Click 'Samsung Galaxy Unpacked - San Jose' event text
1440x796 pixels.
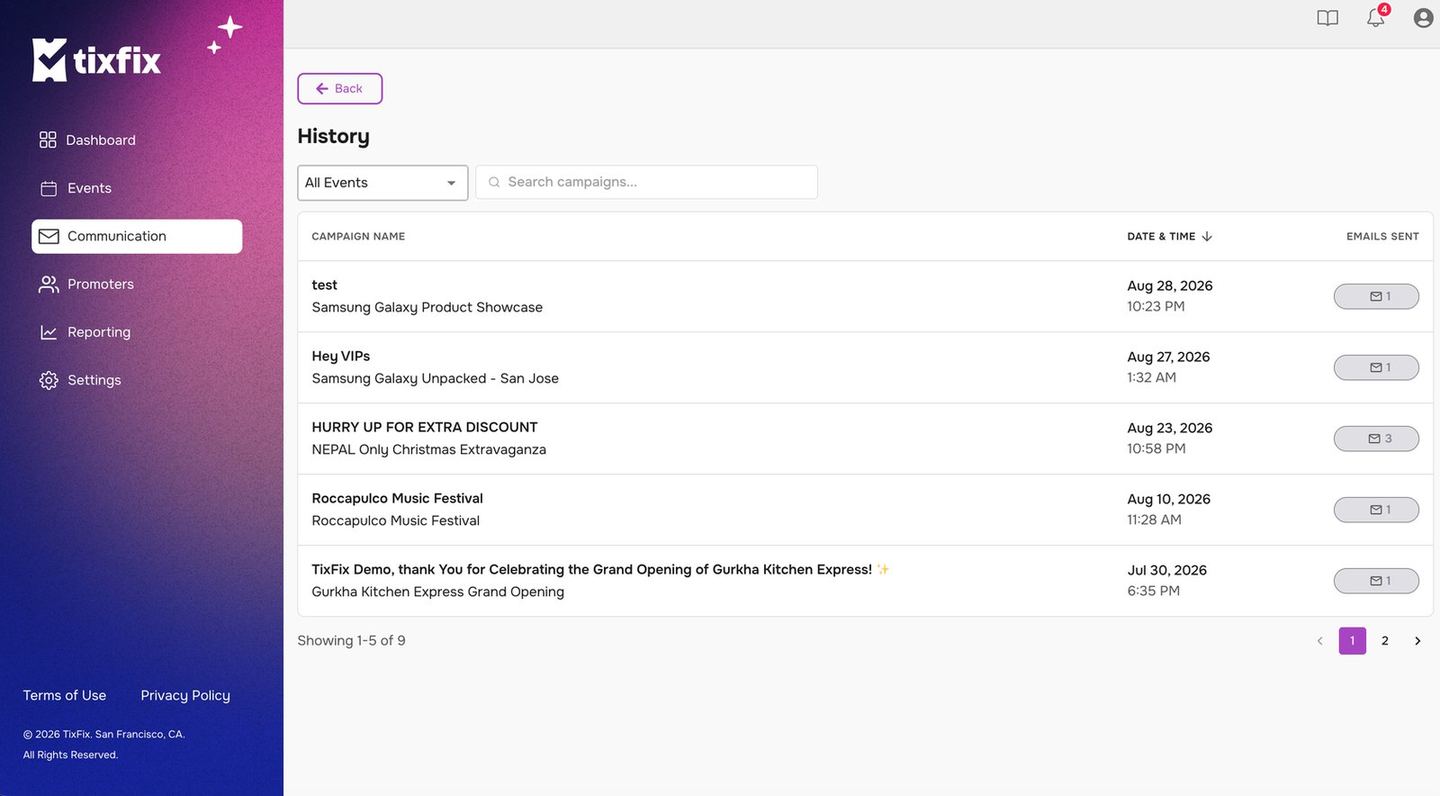click(x=435, y=379)
